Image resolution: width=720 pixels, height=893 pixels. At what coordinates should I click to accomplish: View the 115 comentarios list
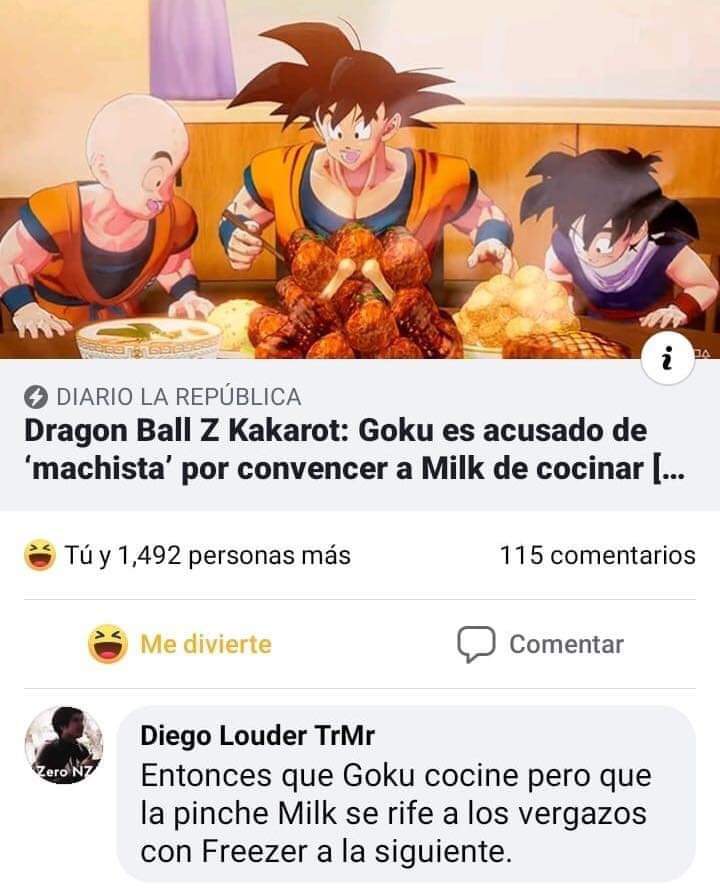click(598, 555)
